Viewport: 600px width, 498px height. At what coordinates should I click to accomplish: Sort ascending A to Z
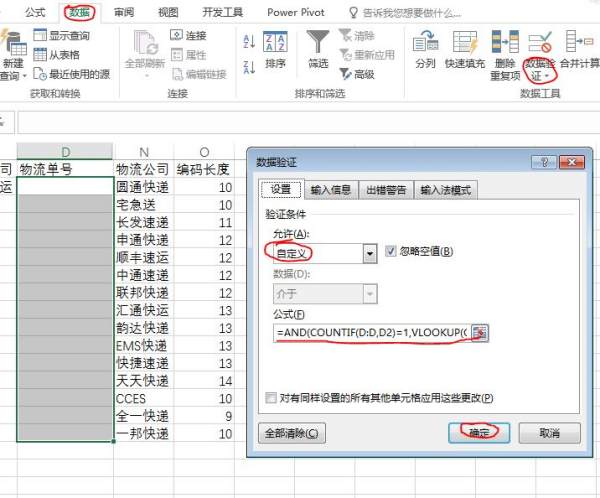coord(249,41)
